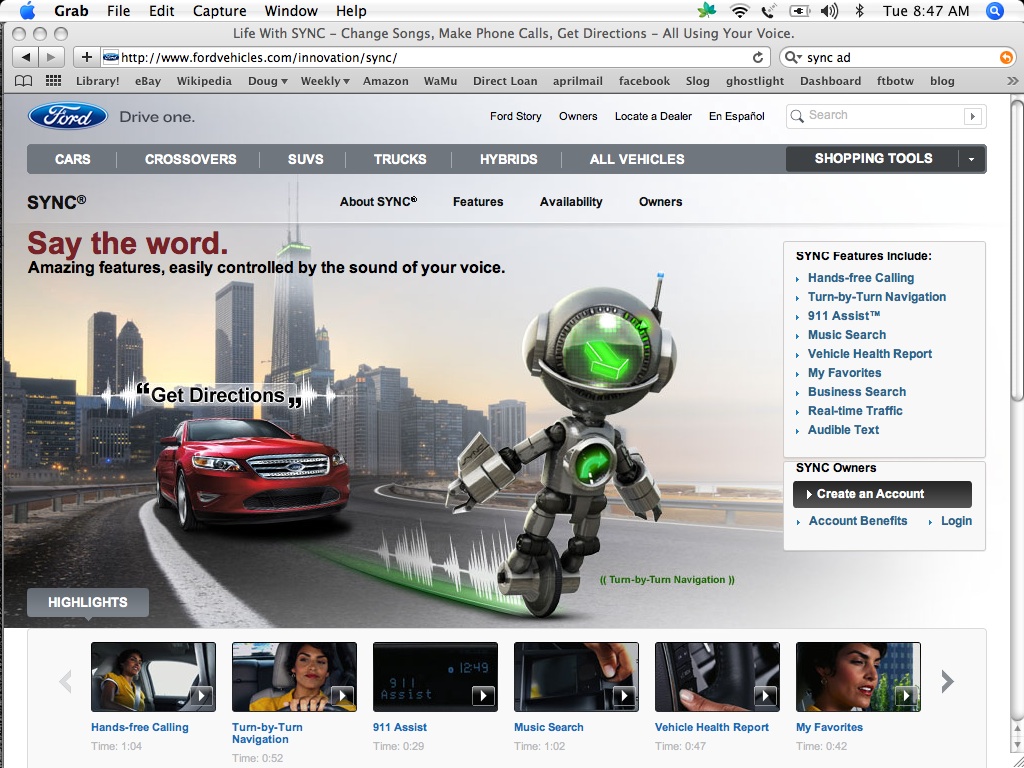1024x768 pixels.
Task: Show hidden bookmarks with the chevron
Action: click(1012, 81)
